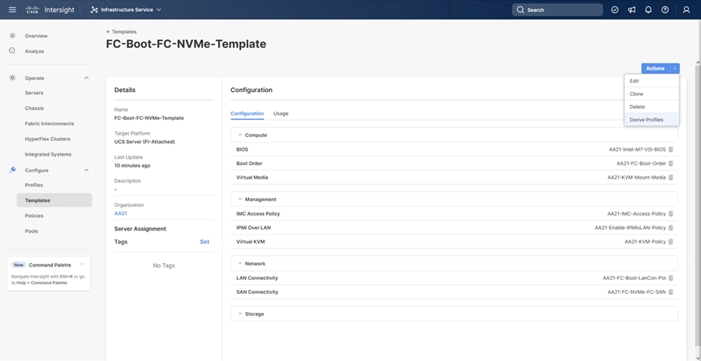701x361 pixels.
Task: Open Servers under Operate
Action: pos(34,93)
